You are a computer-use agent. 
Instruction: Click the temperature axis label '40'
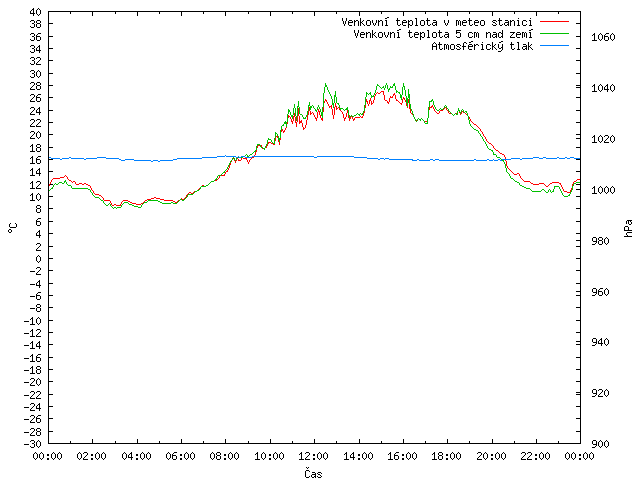coord(36,12)
